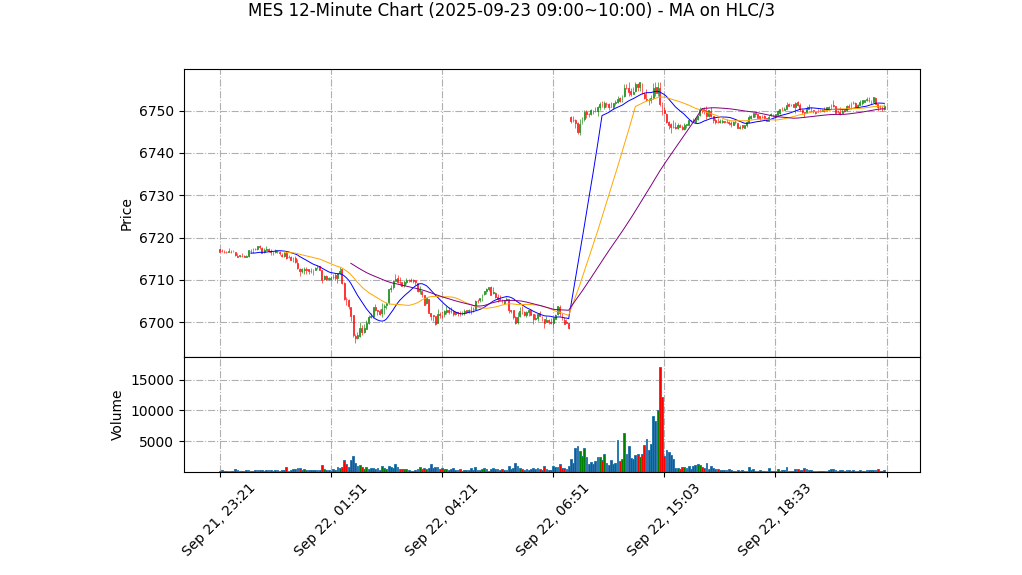
Task: Click the 'Sep 22, 04:21' time label
Action: pos(440,520)
